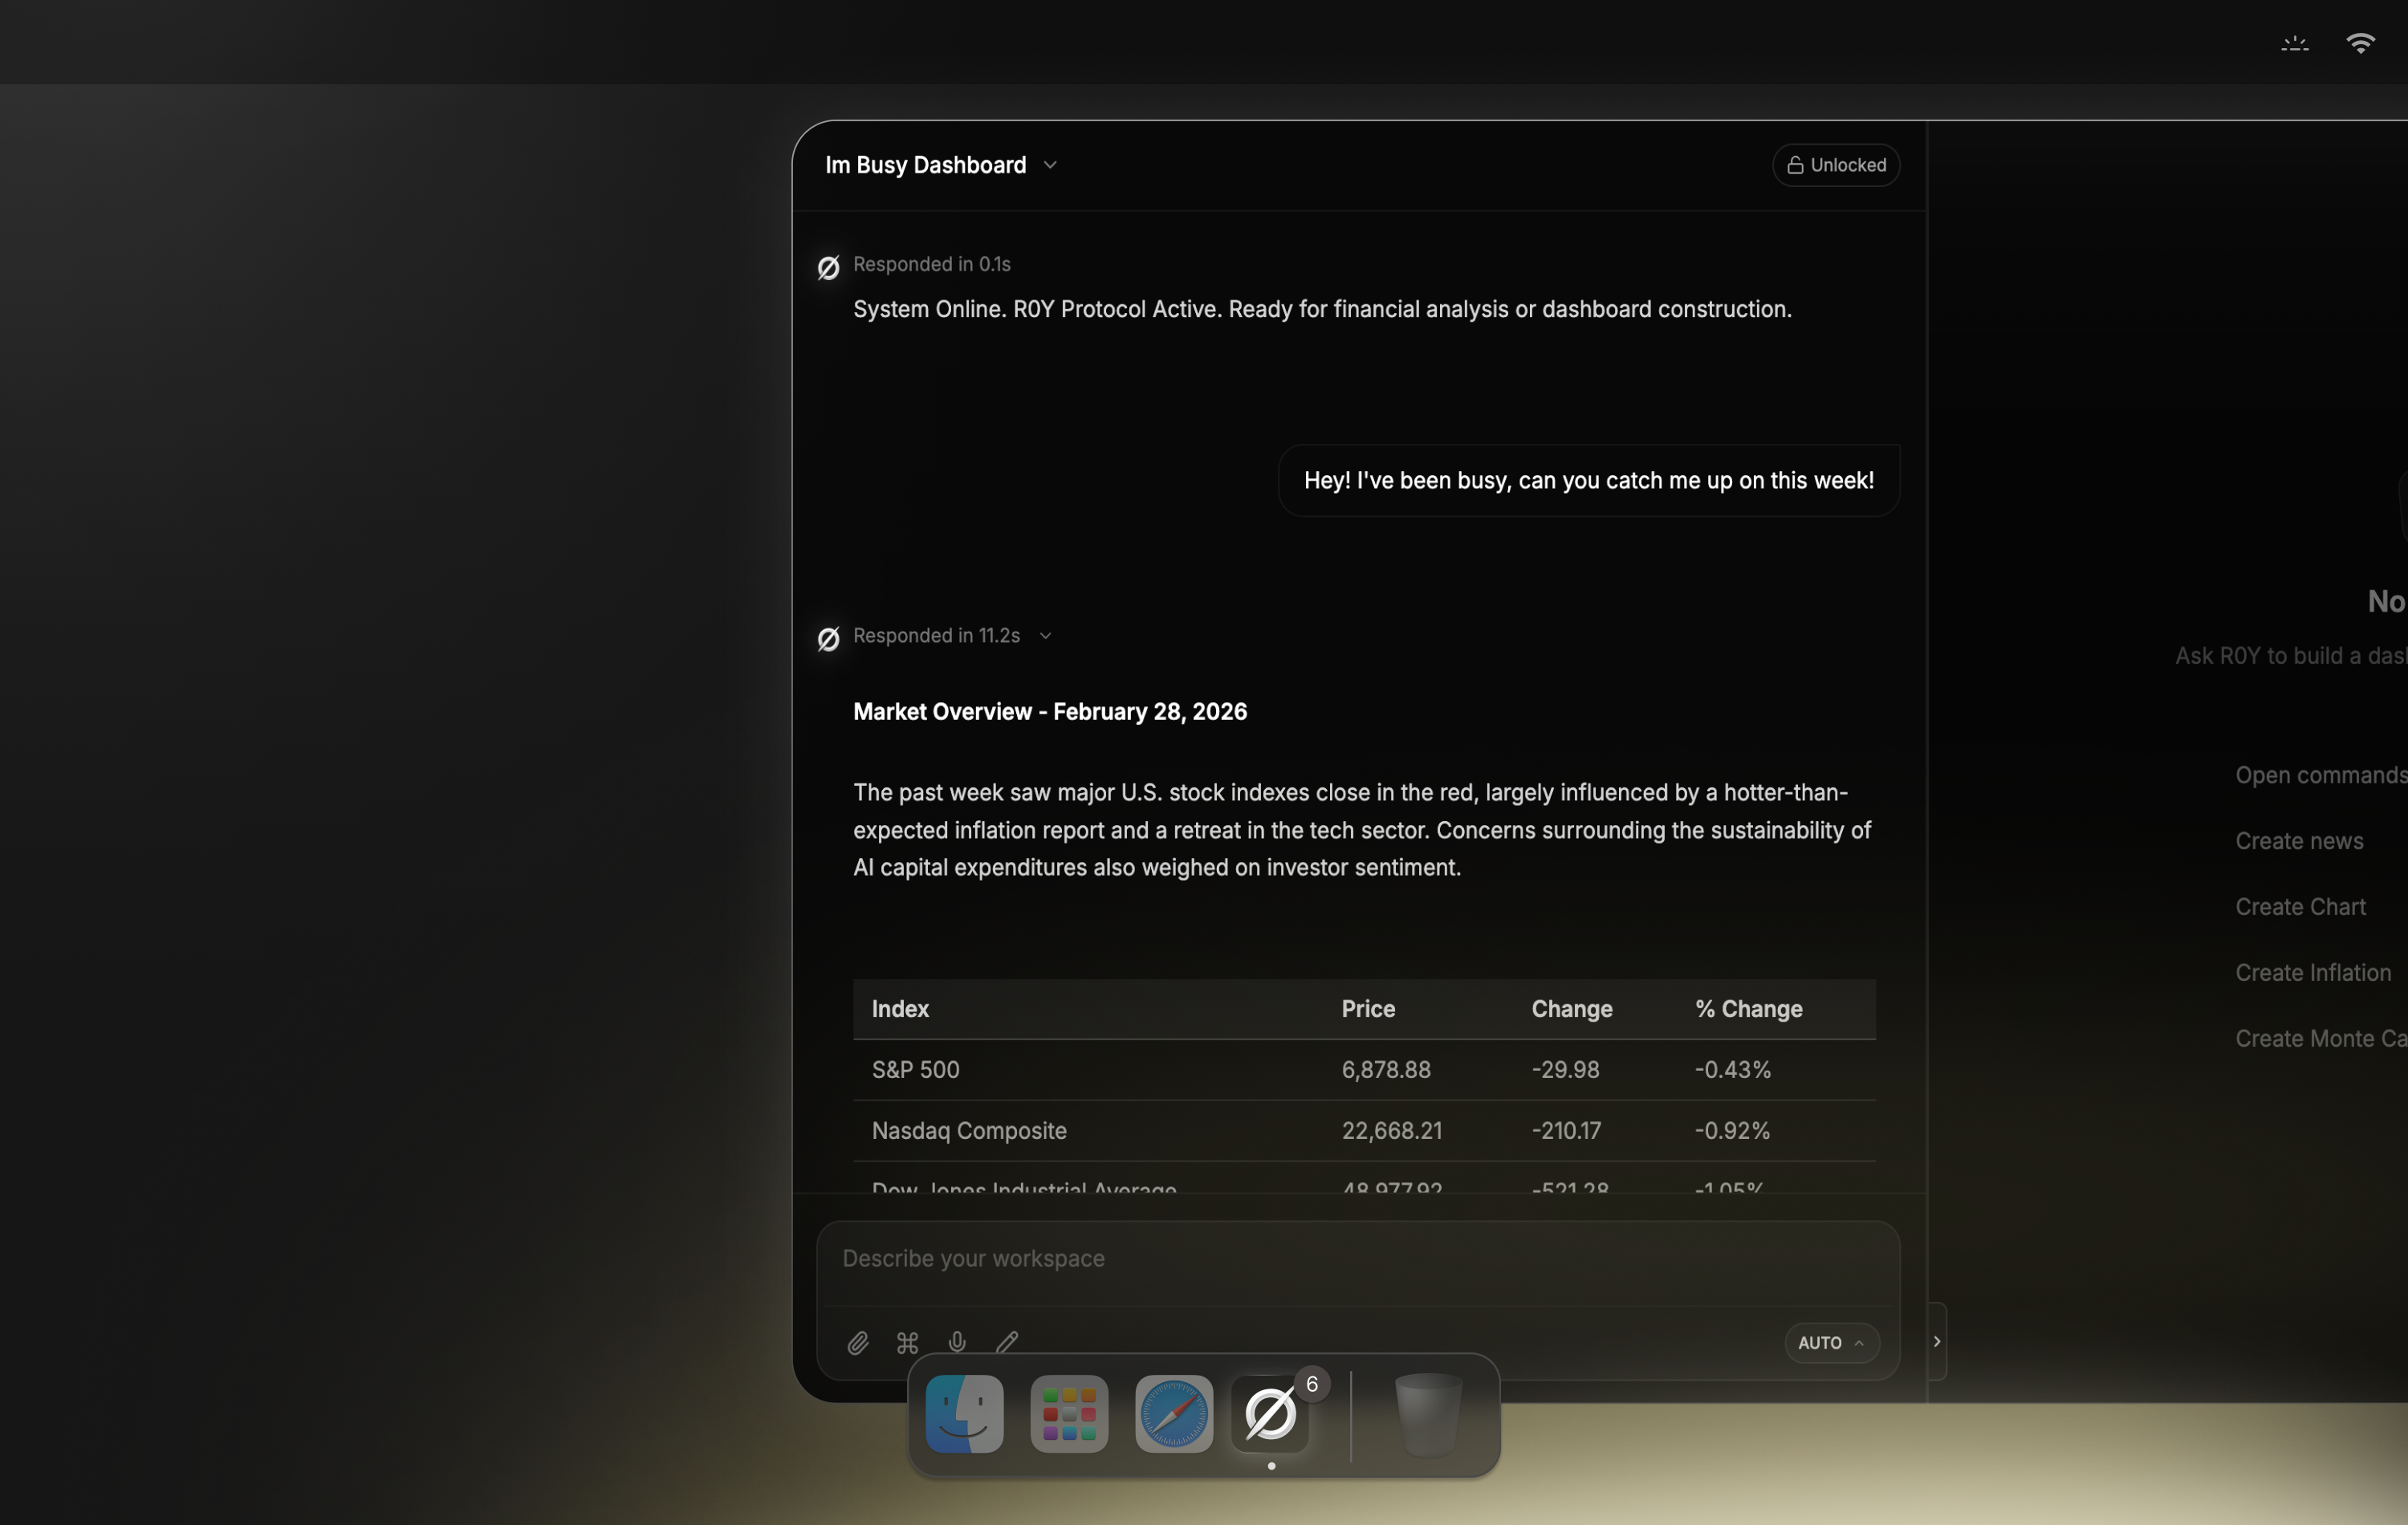Click the Wi-Fi icon in the menu bar
Viewport: 2408px width, 1525px height.
click(x=2360, y=42)
